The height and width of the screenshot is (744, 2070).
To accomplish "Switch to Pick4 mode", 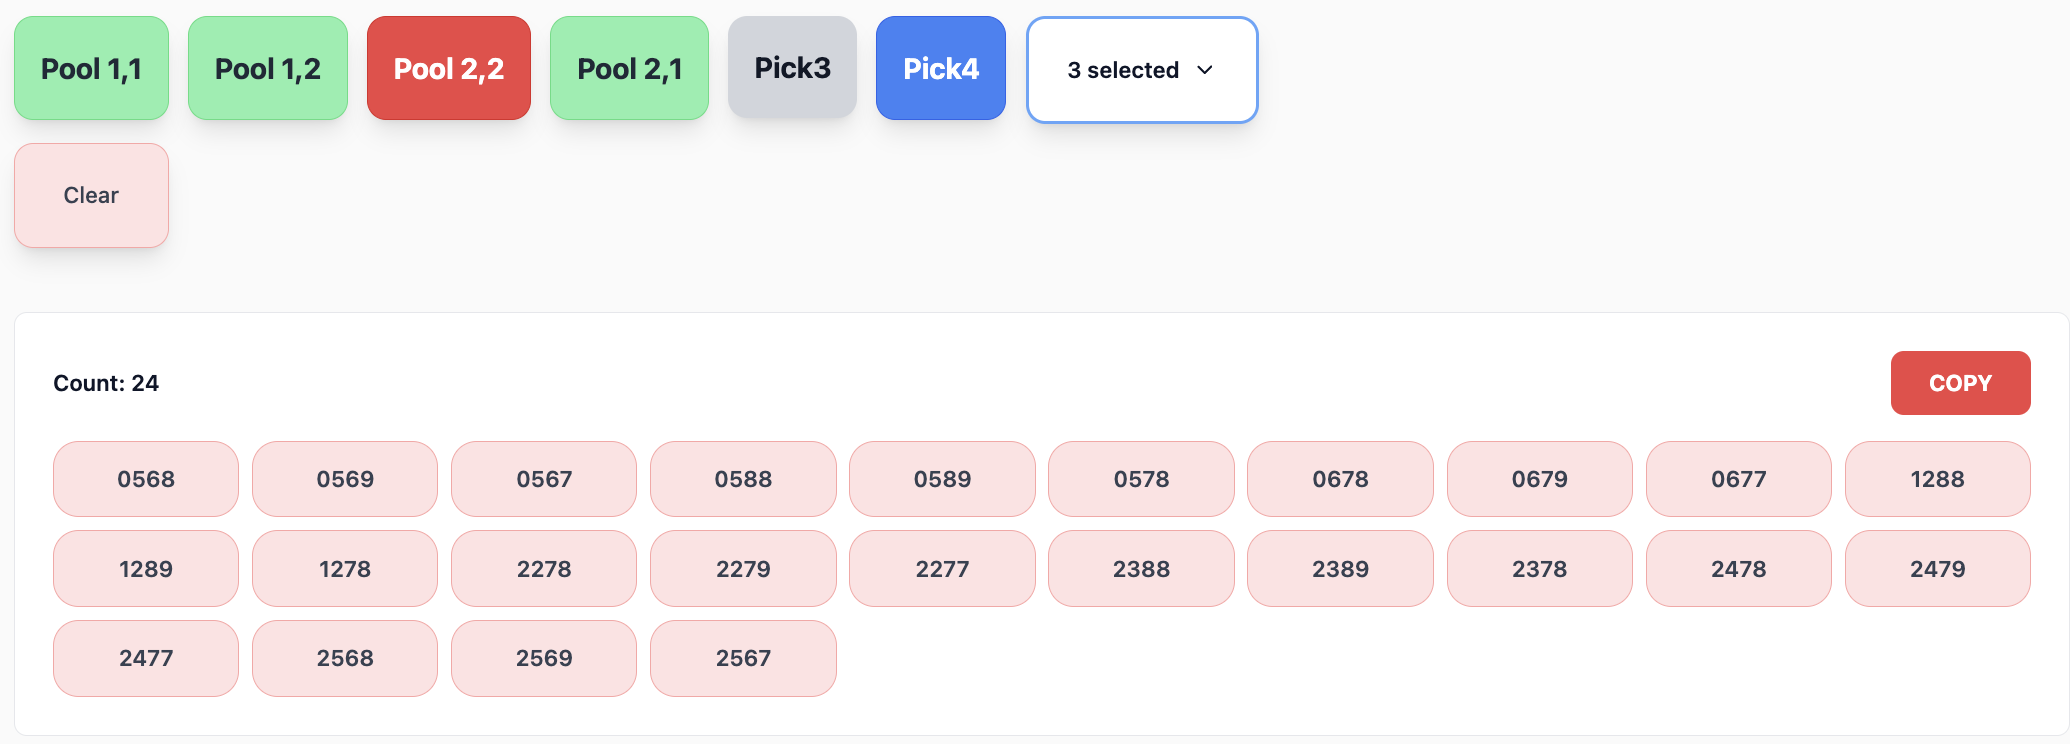I will click(x=940, y=68).
